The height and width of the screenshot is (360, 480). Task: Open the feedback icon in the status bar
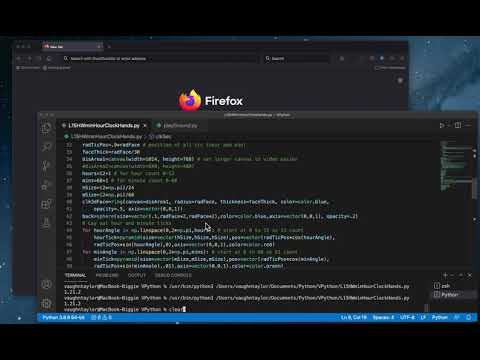tap(457, 317)
